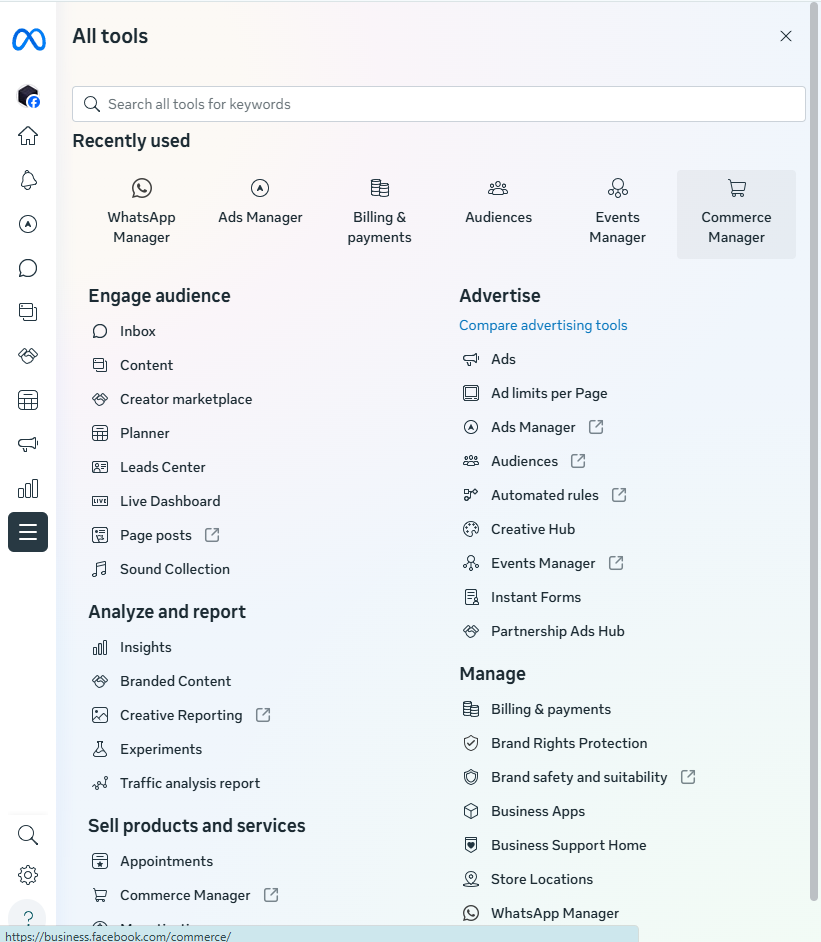This screenshot has width=821, height=942.
Task: Open help via the question mark icon
Action: pos(27,916)
